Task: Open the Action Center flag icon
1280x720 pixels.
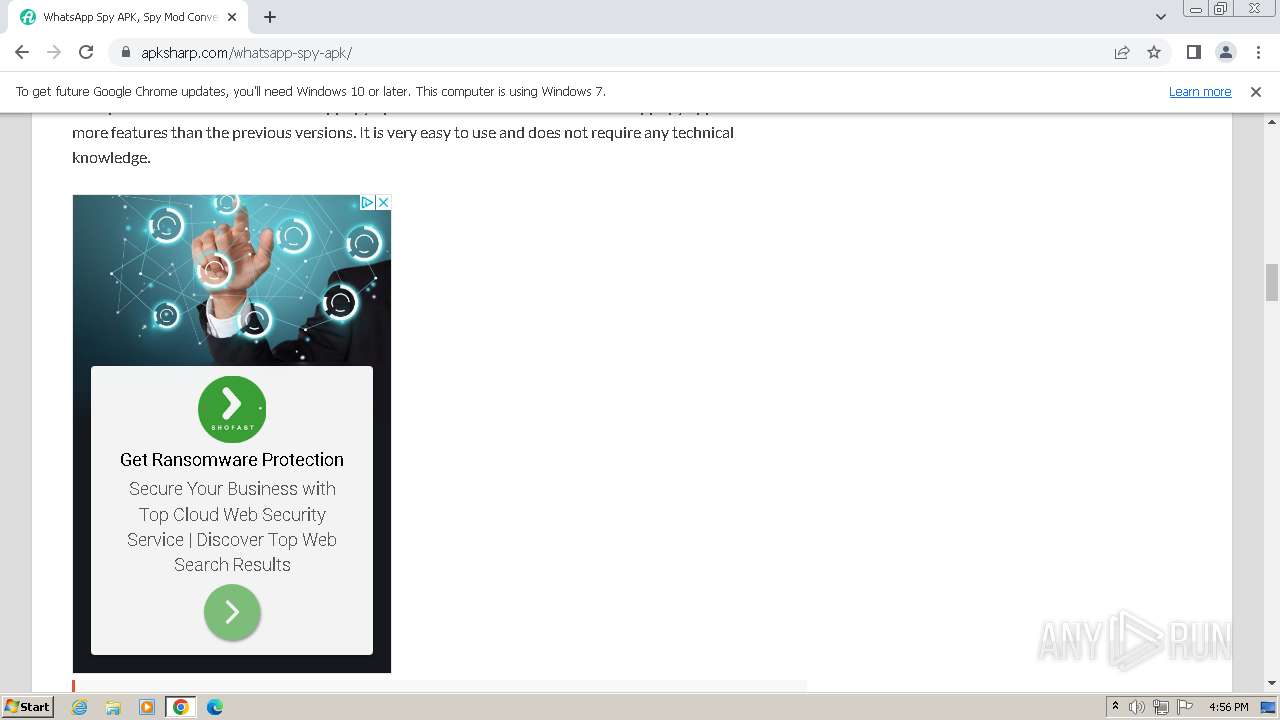Action: (1185, 707)
